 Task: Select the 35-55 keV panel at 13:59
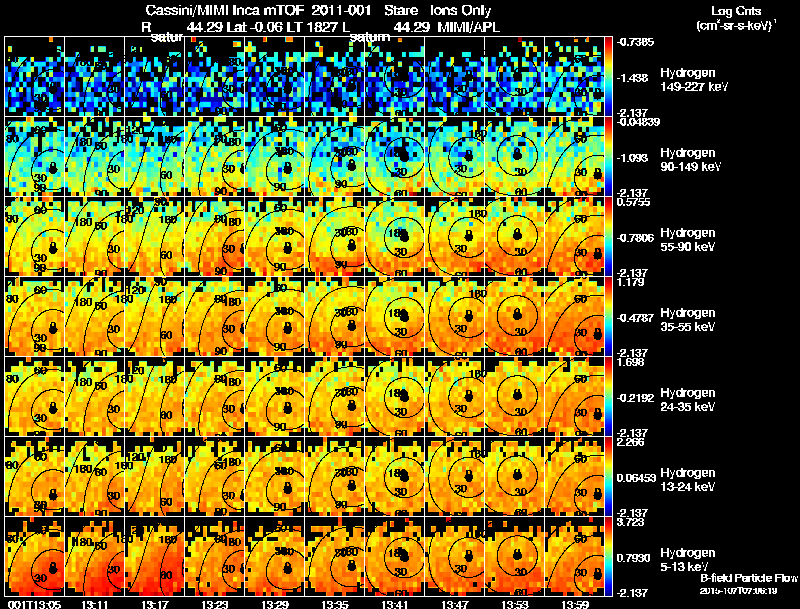574,317
